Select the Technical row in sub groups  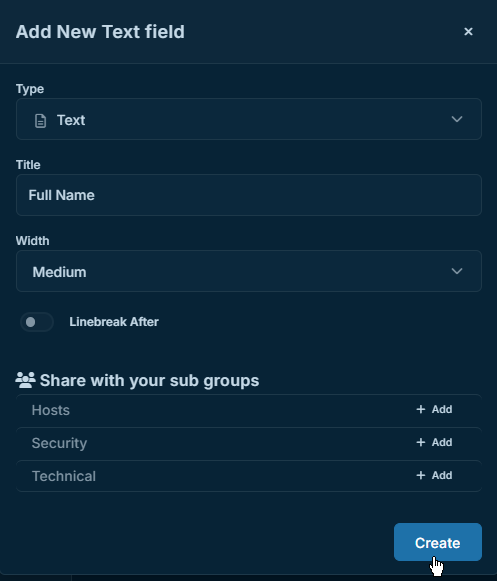tap(249, 476)
